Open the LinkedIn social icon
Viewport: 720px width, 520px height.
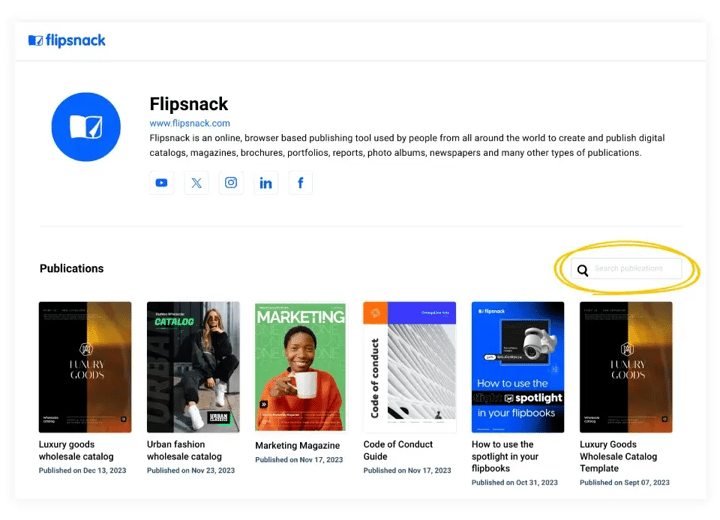(266, 183)
